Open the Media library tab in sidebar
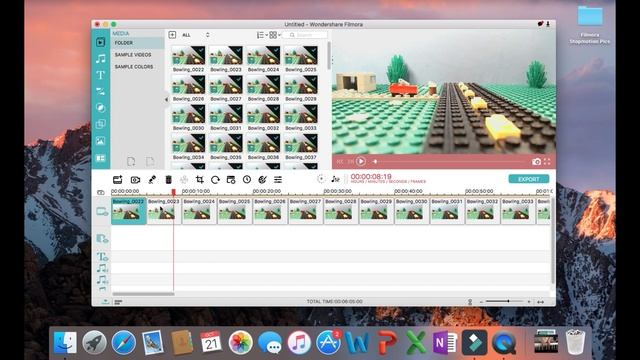The width and height of the screenshot is (640, 360). click(x=100, y=42)
